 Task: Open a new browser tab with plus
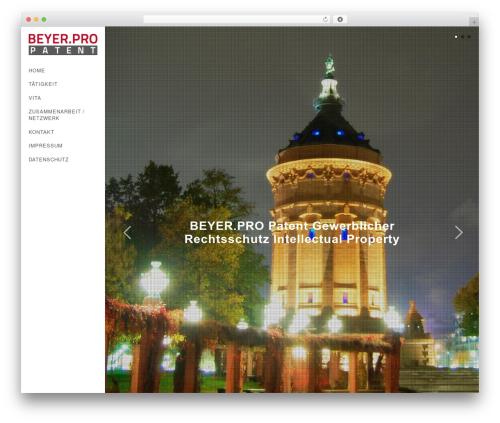(x=474, y=22)
